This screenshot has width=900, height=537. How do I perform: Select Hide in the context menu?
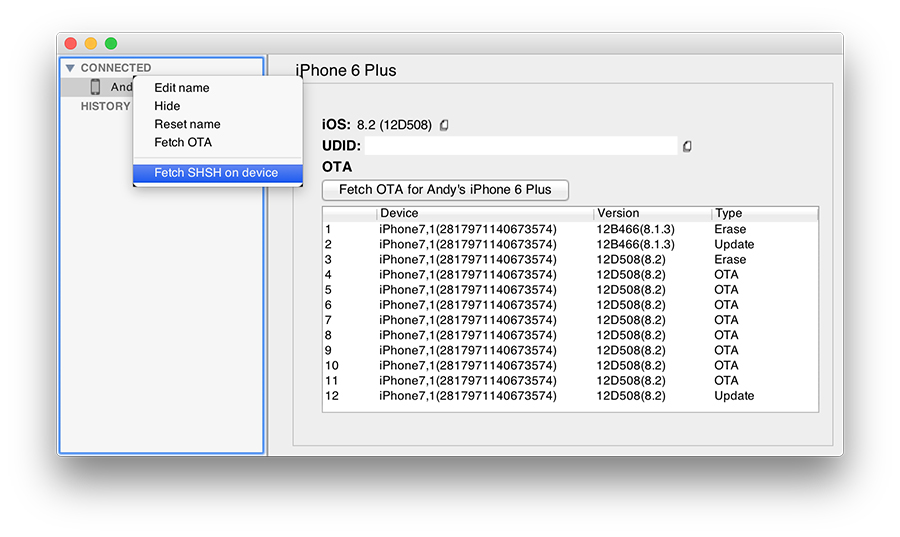tap(167, 106)
